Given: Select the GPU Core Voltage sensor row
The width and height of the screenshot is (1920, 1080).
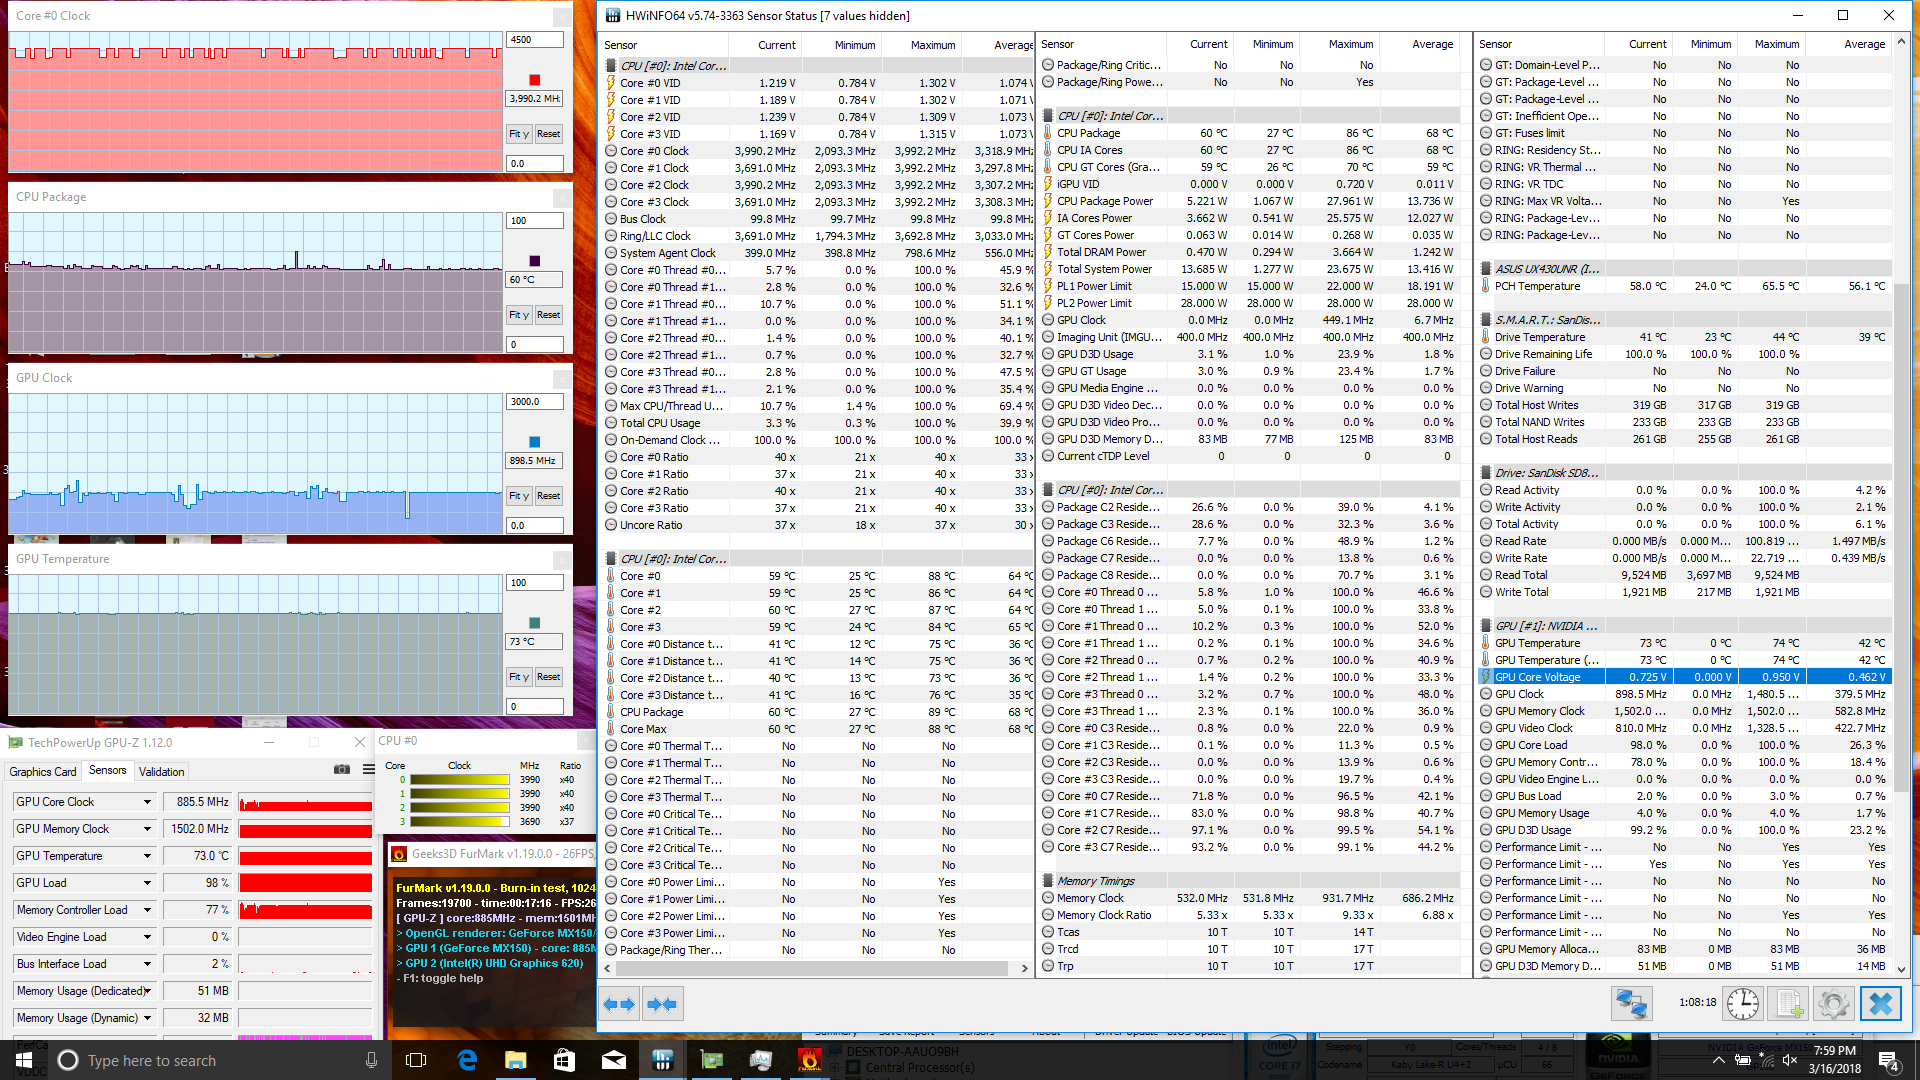Looking at the screenshot, I should tap(1538, 677).
